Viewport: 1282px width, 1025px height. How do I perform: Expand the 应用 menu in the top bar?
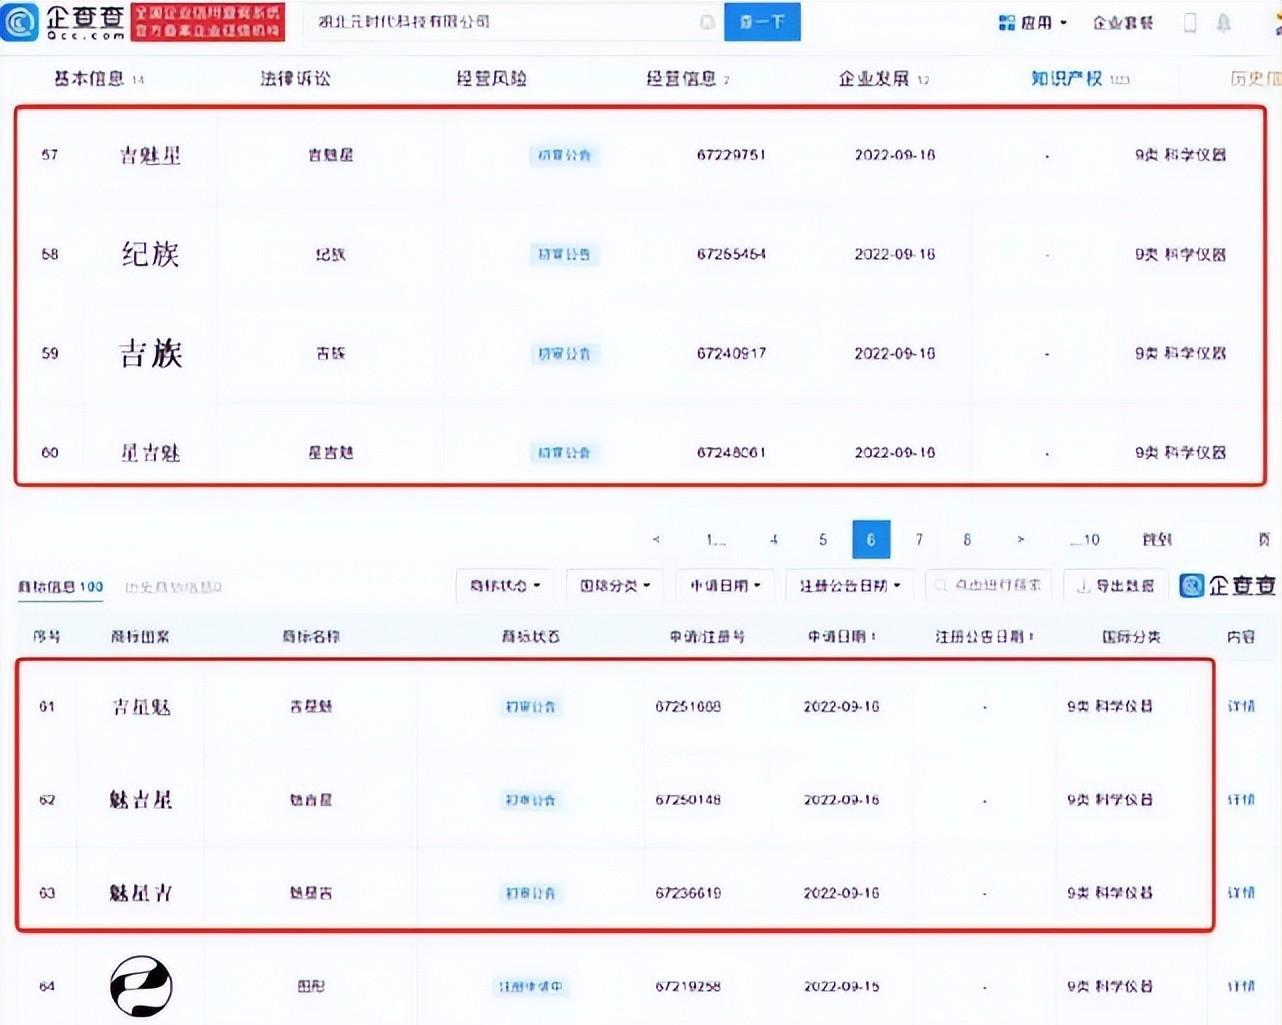(x=1040, y=21)
